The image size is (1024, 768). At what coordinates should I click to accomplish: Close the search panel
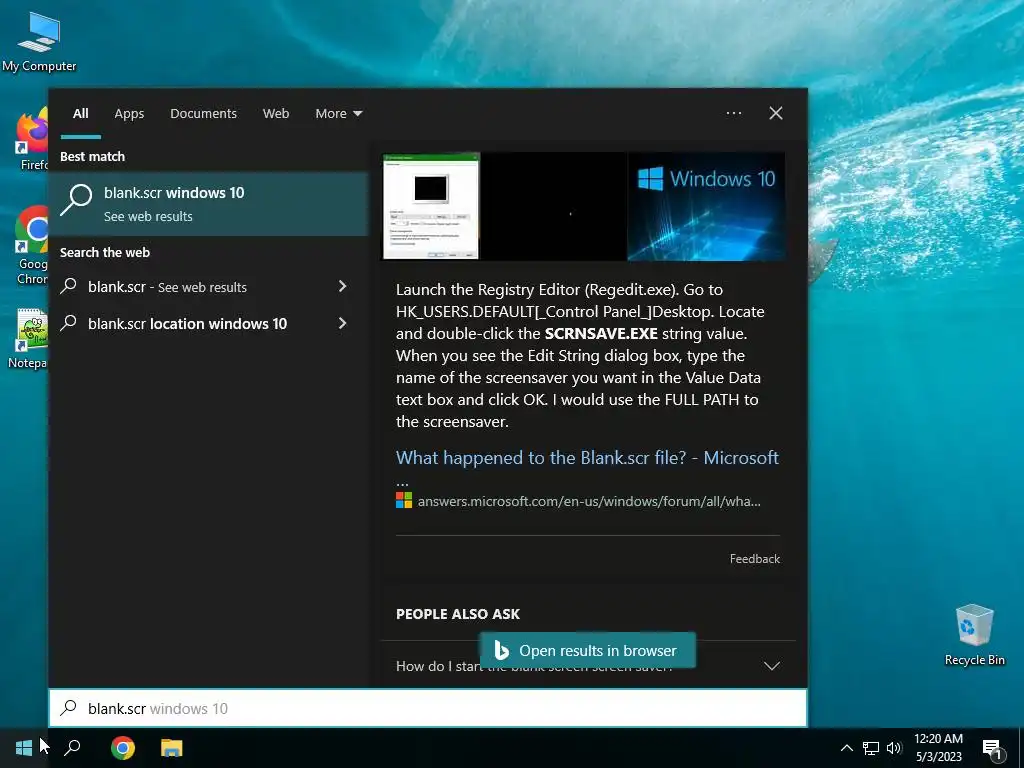[776, 113]
